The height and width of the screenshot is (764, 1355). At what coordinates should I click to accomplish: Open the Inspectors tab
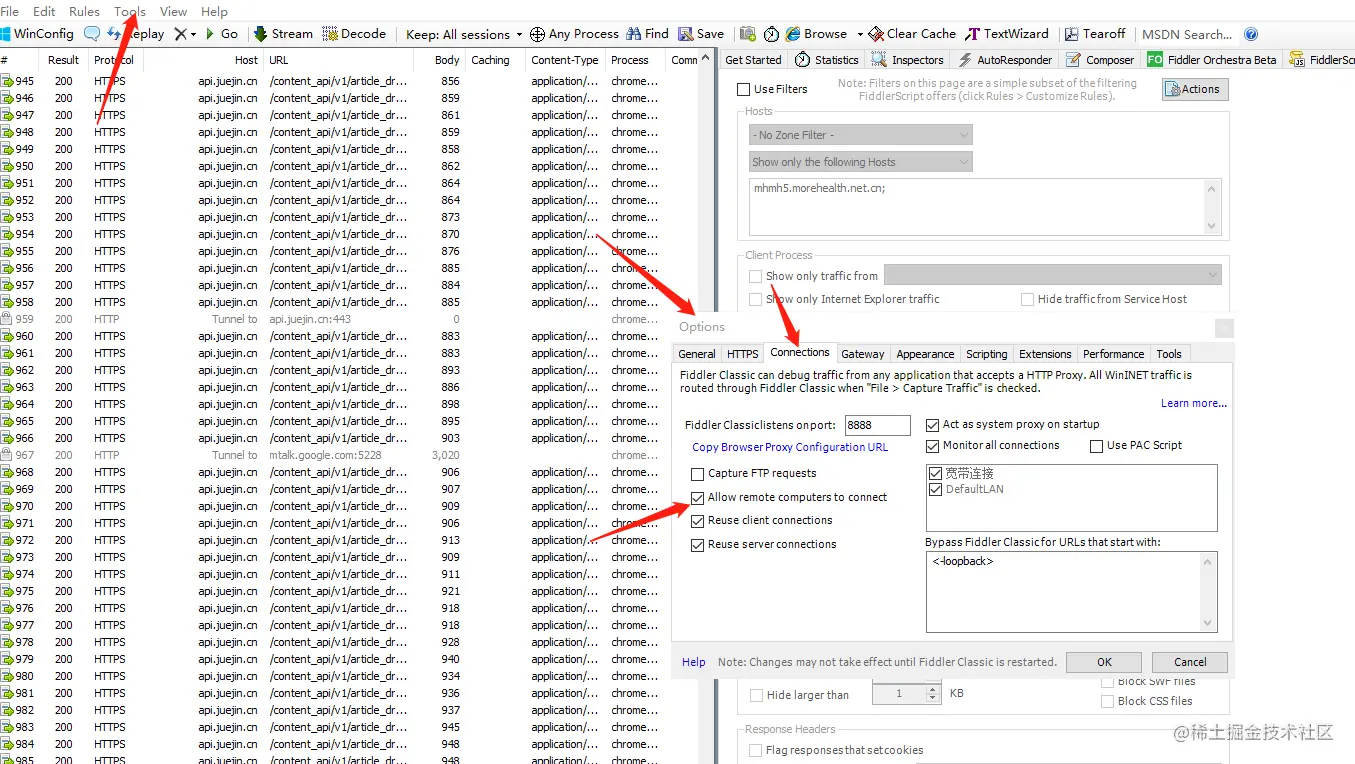(908, 60)
